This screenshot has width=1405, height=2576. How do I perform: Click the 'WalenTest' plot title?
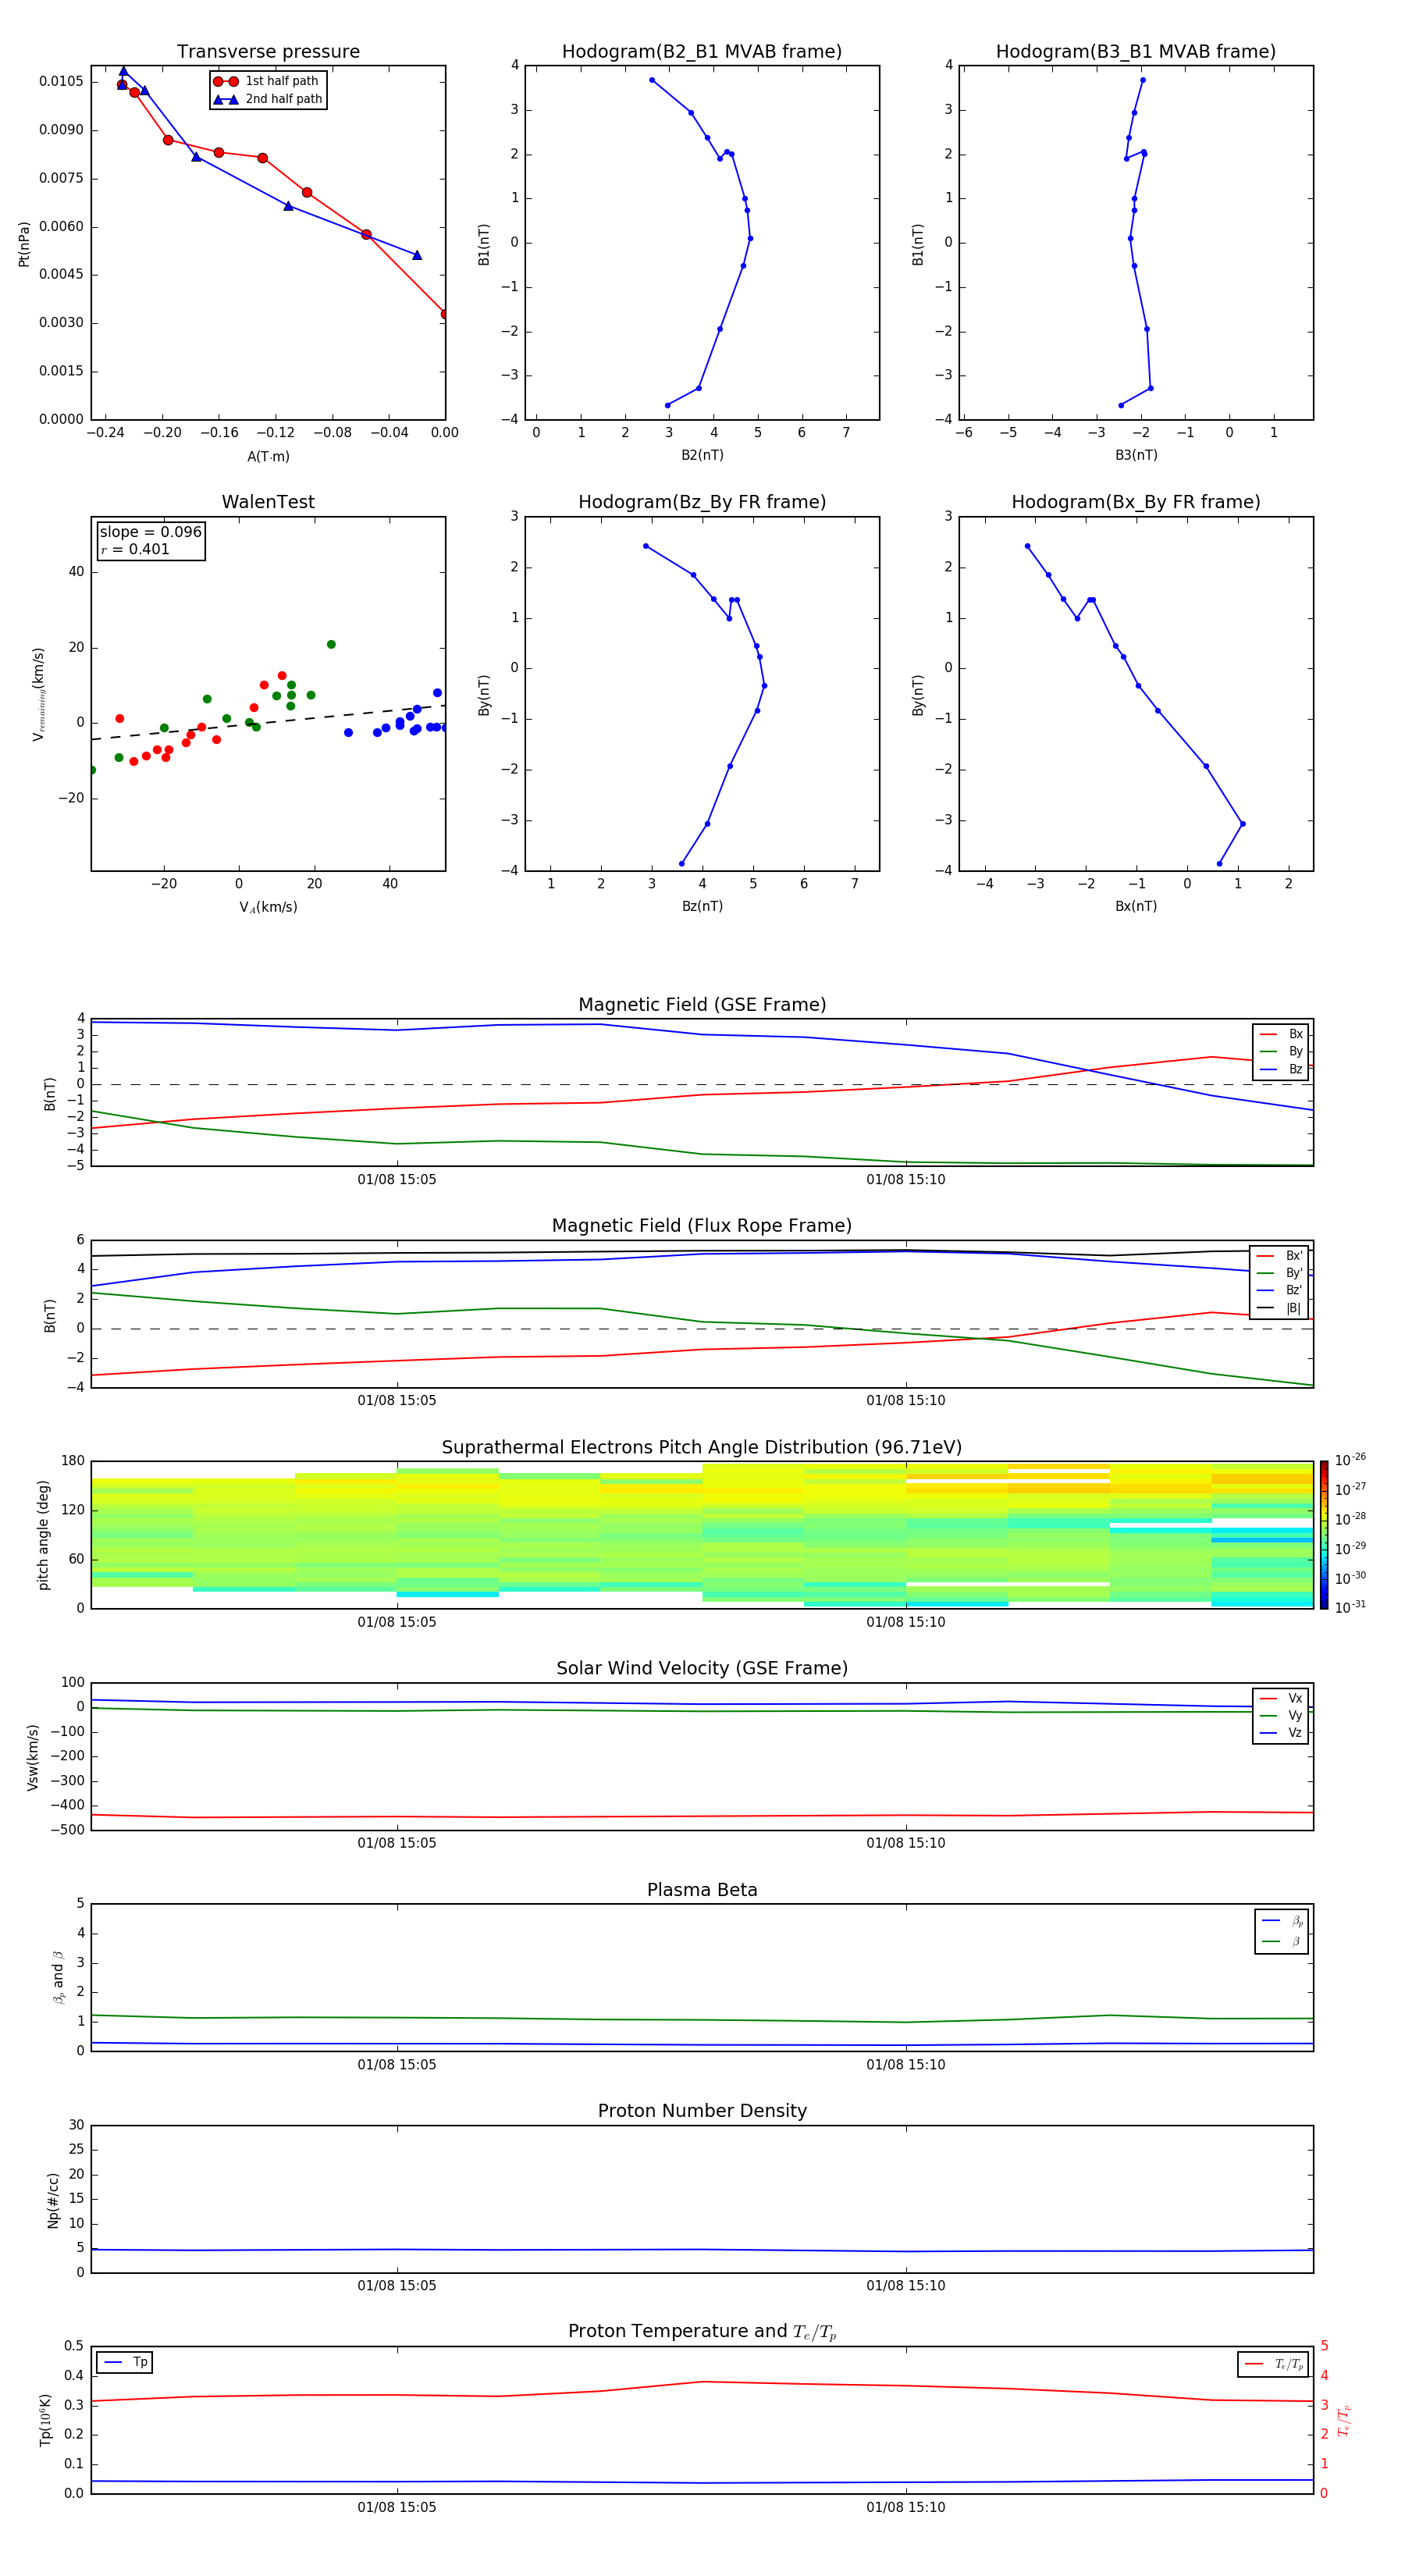pyautogui.click(x=268, y=502)
